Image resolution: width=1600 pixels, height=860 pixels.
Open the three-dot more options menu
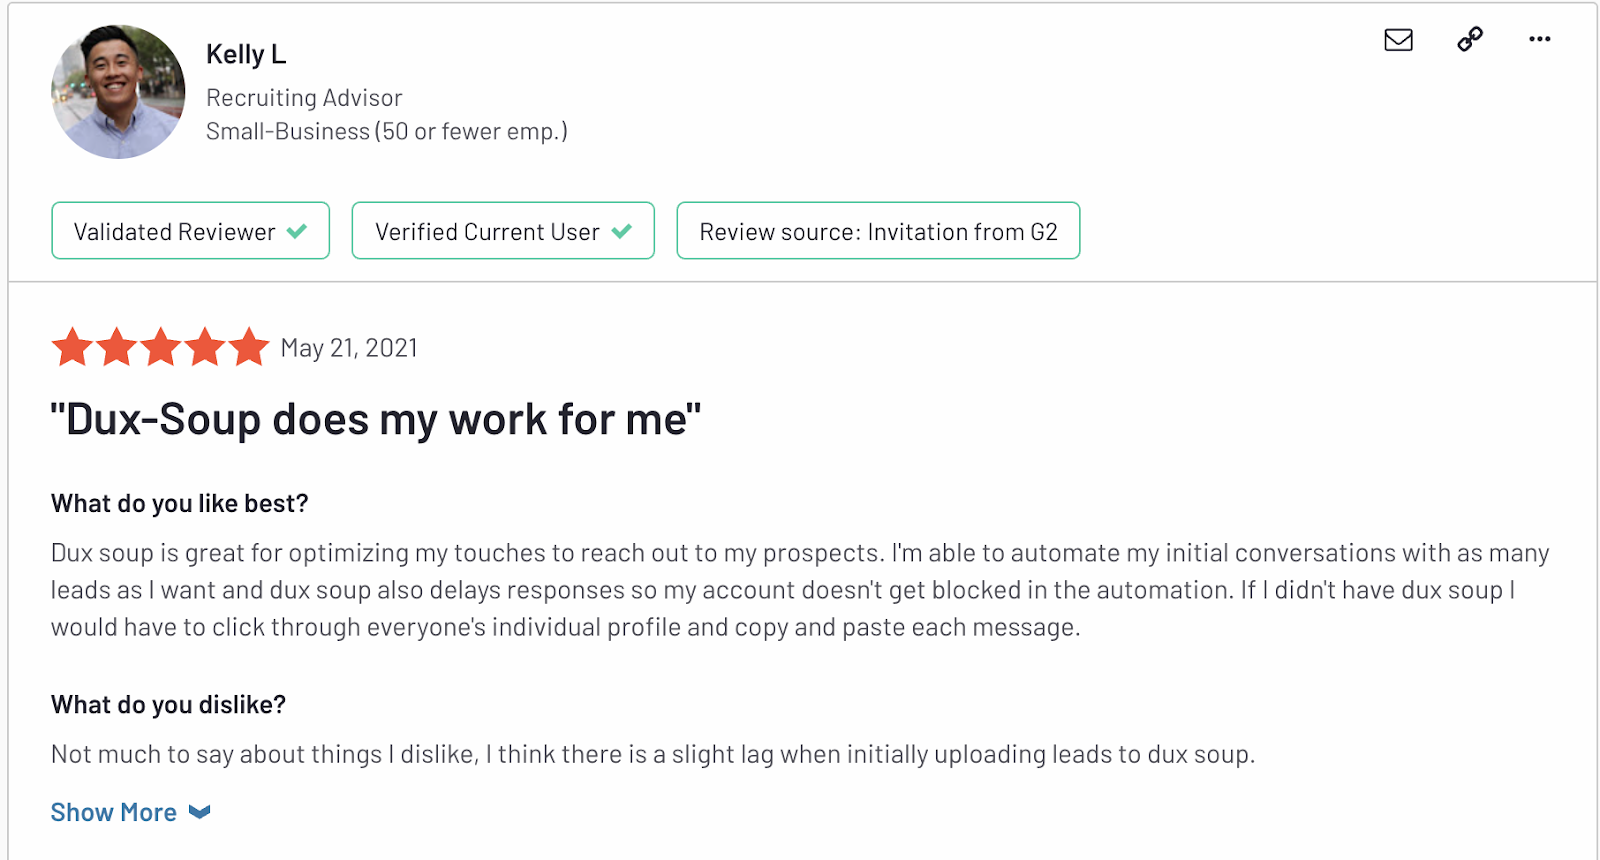click(1539, 39)
